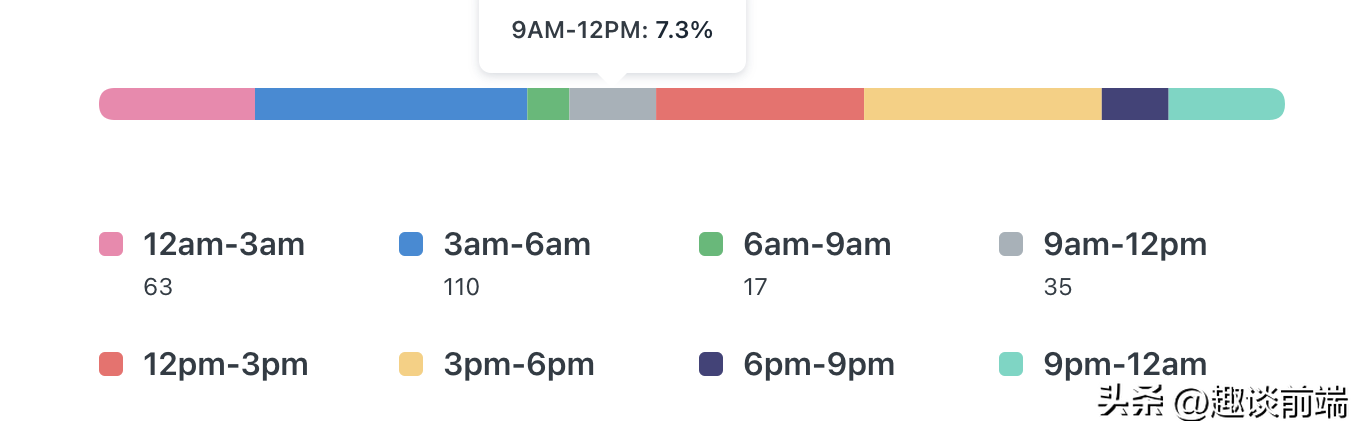Image resolution: width=1362 pixels, height=432 pixels.
Task: Click the dark purple 6pm-9pm legend swatch
Action: (x=711, y=364)
